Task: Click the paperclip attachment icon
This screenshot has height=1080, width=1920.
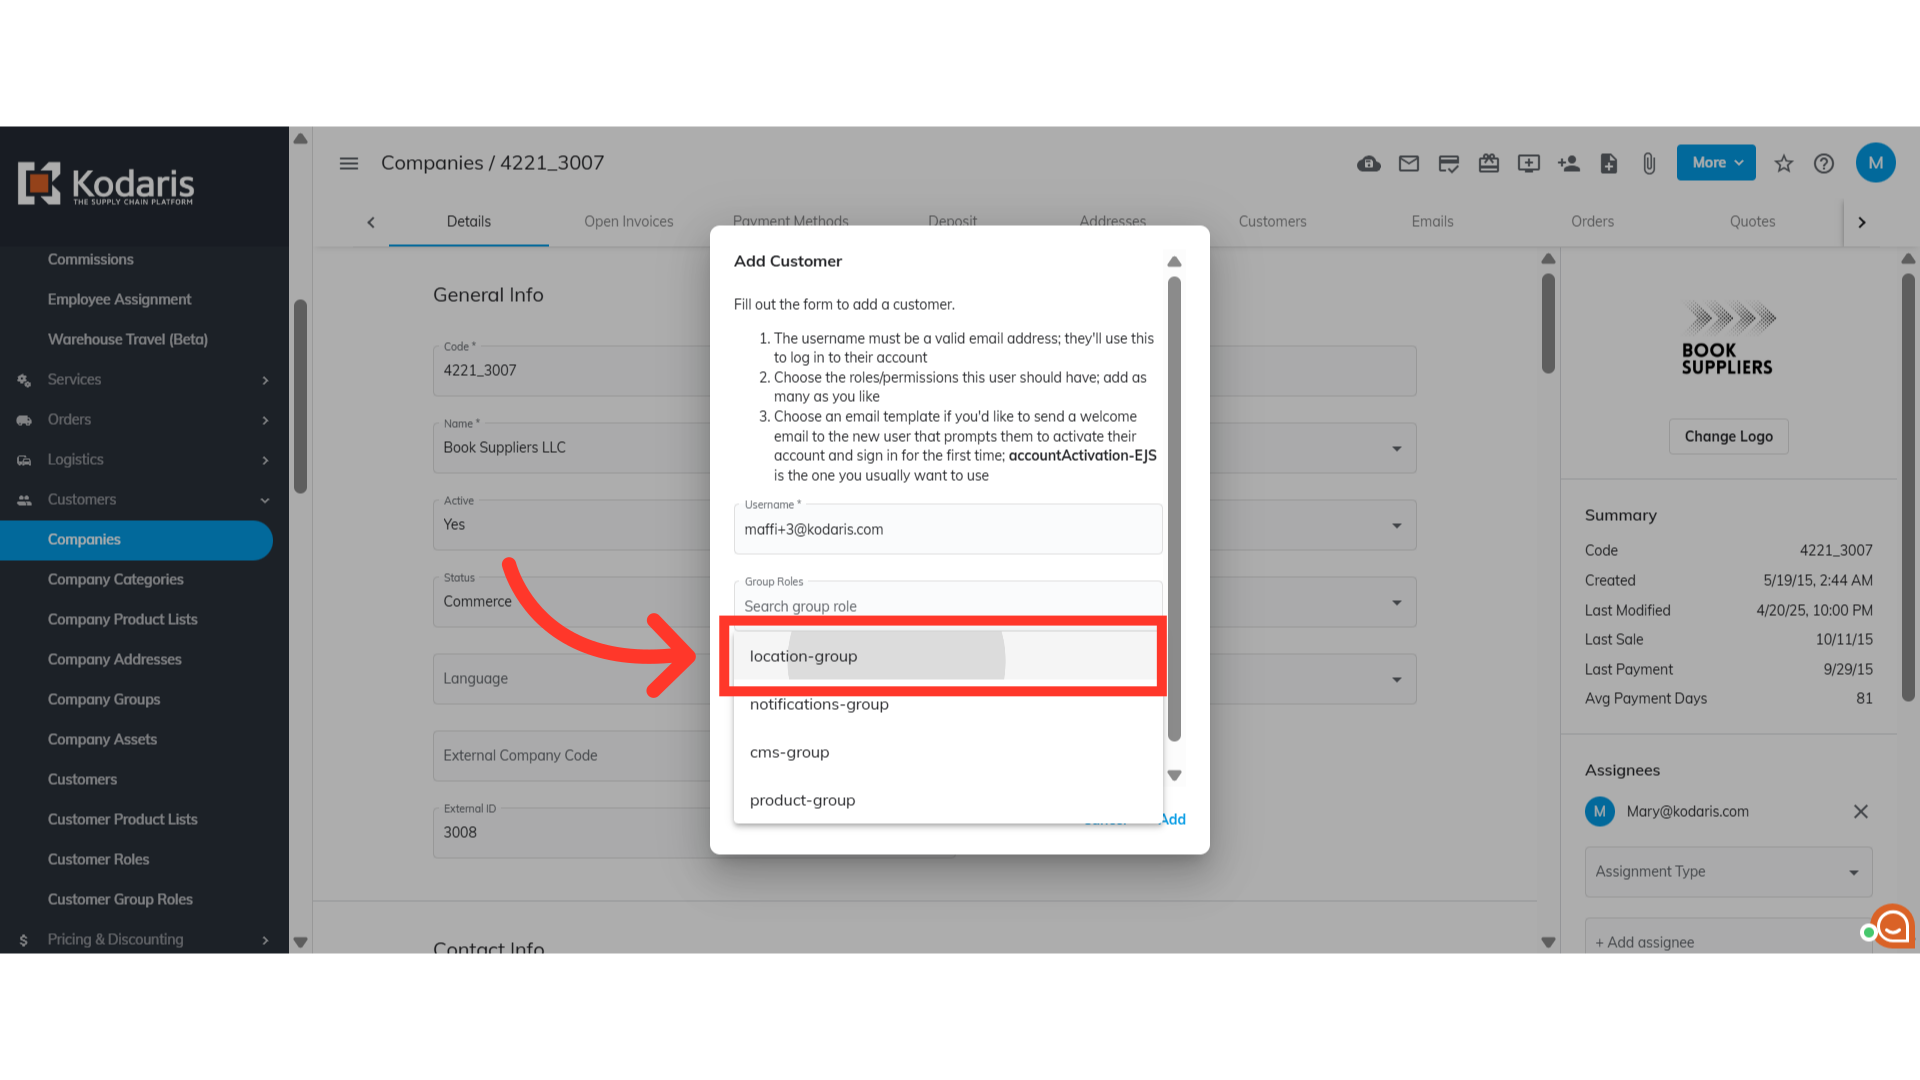Action: (1648, 163)
